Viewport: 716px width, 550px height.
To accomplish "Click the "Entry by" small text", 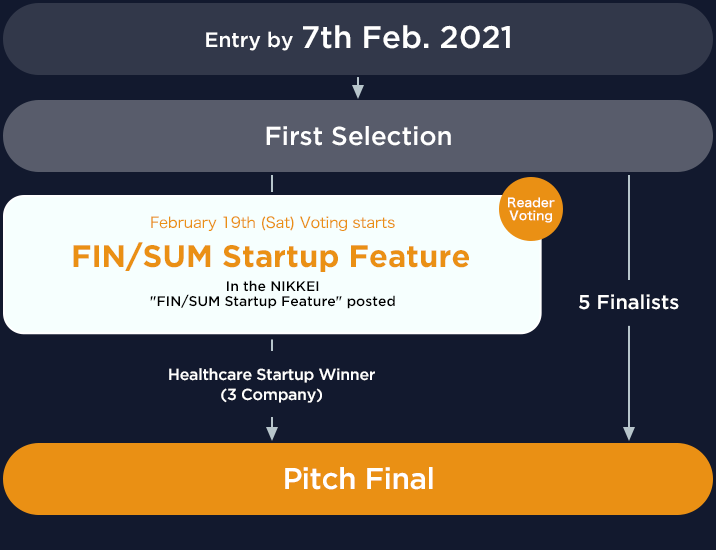I will click(249, 40).
